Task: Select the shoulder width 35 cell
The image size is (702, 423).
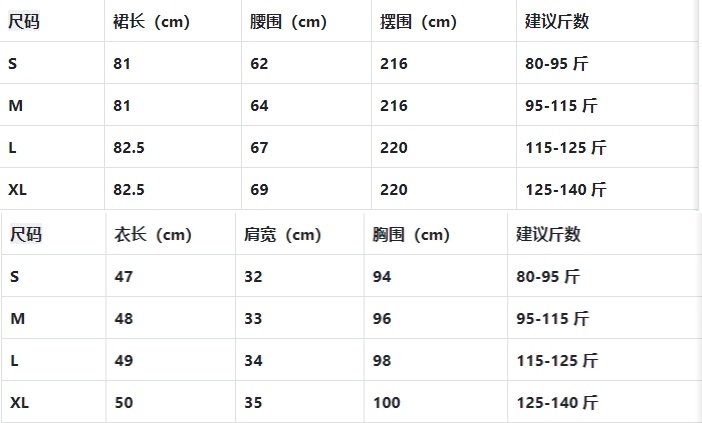Action: pos(253,403)
